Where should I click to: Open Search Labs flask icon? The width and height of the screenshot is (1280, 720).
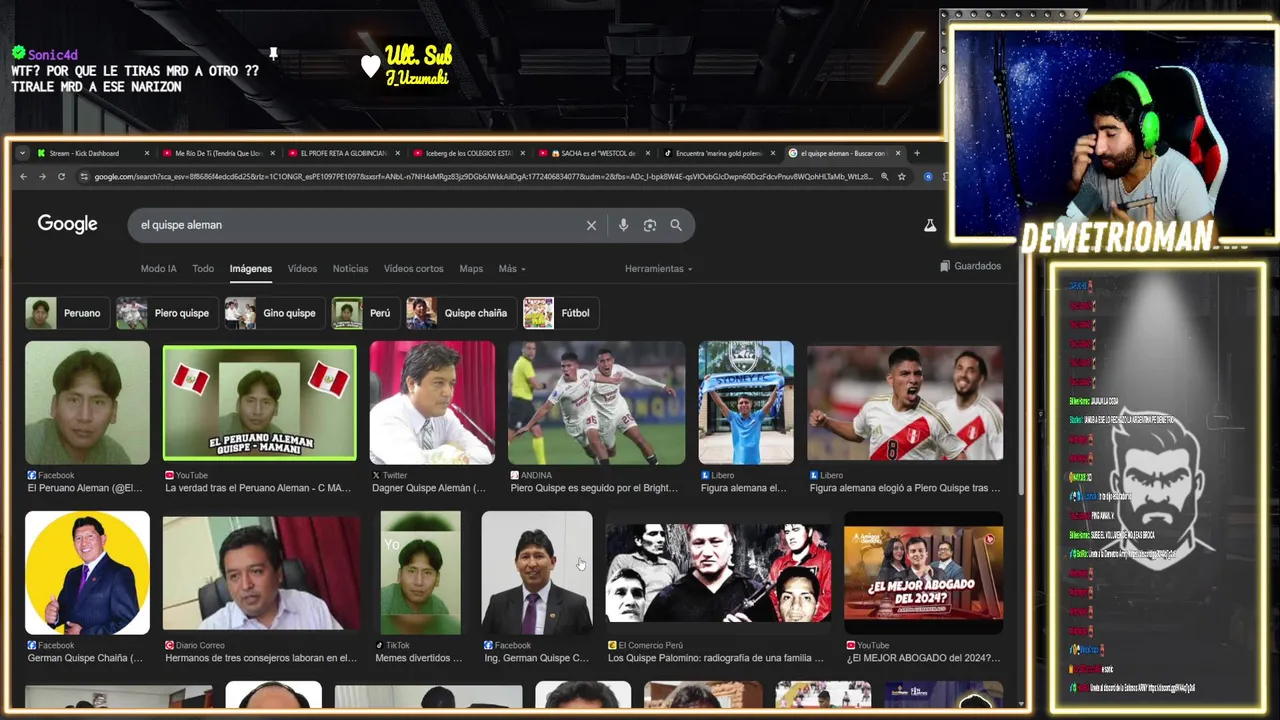click(930, 226)
